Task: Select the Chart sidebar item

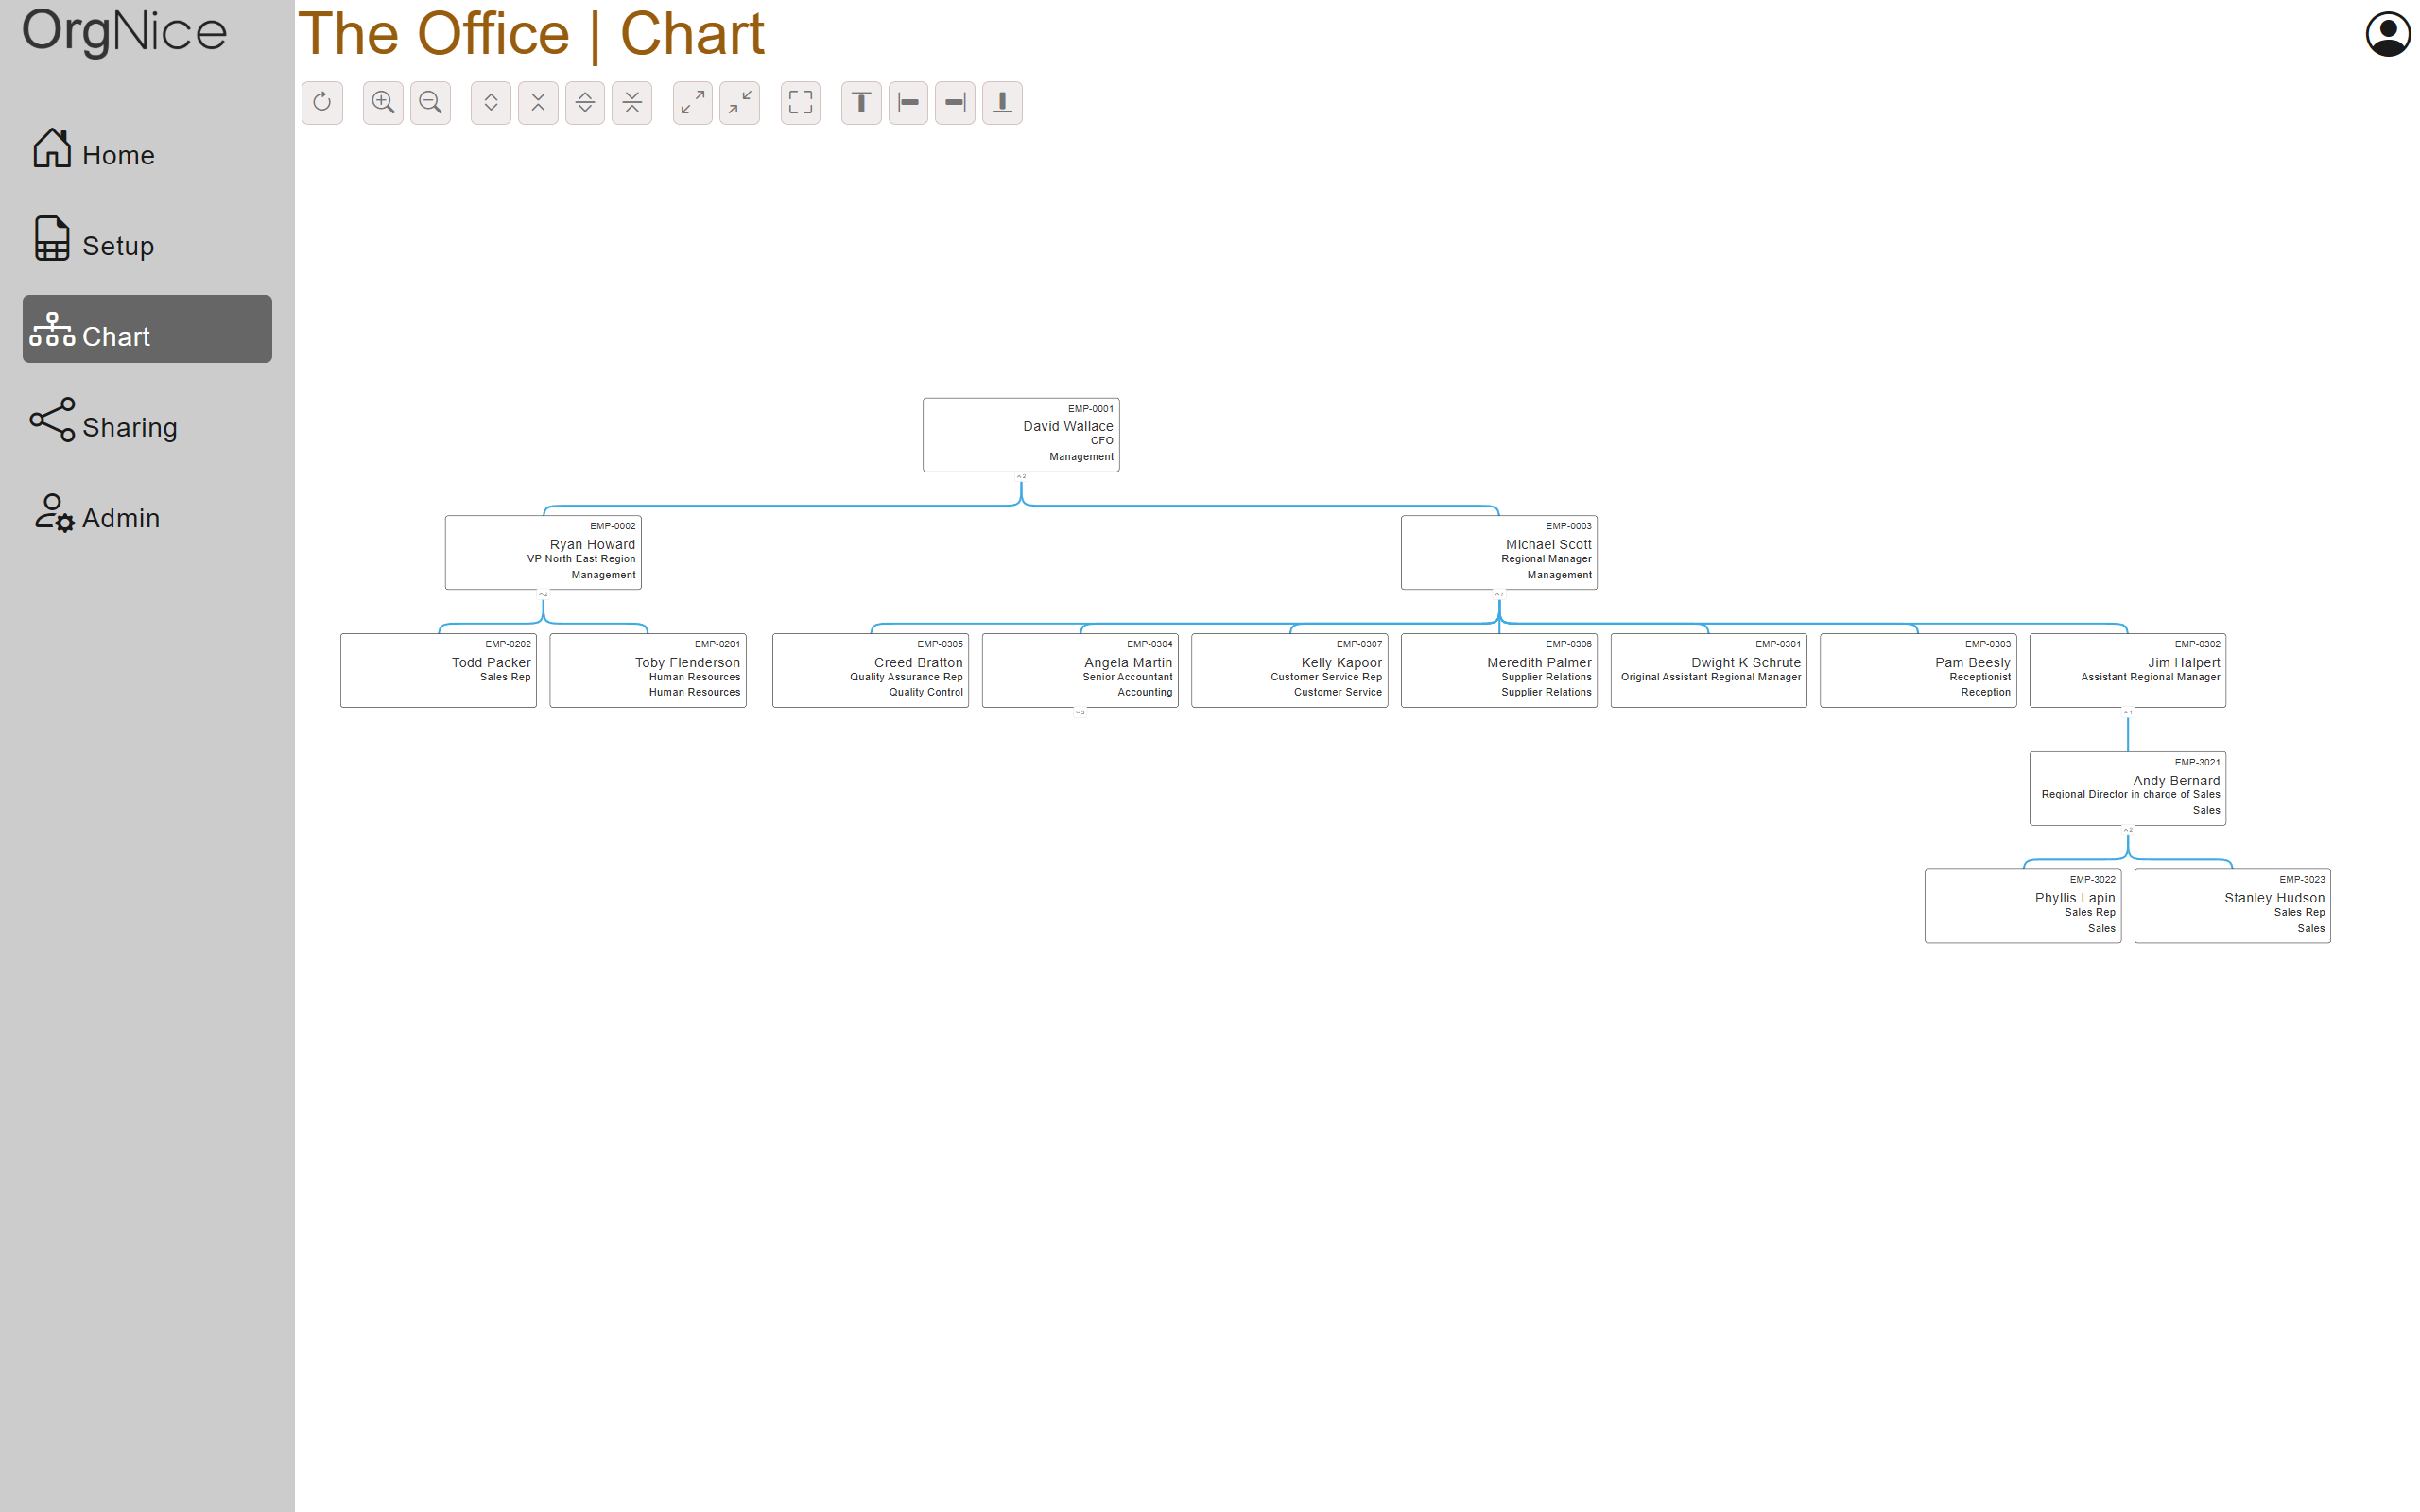Action: coord(147,329)
